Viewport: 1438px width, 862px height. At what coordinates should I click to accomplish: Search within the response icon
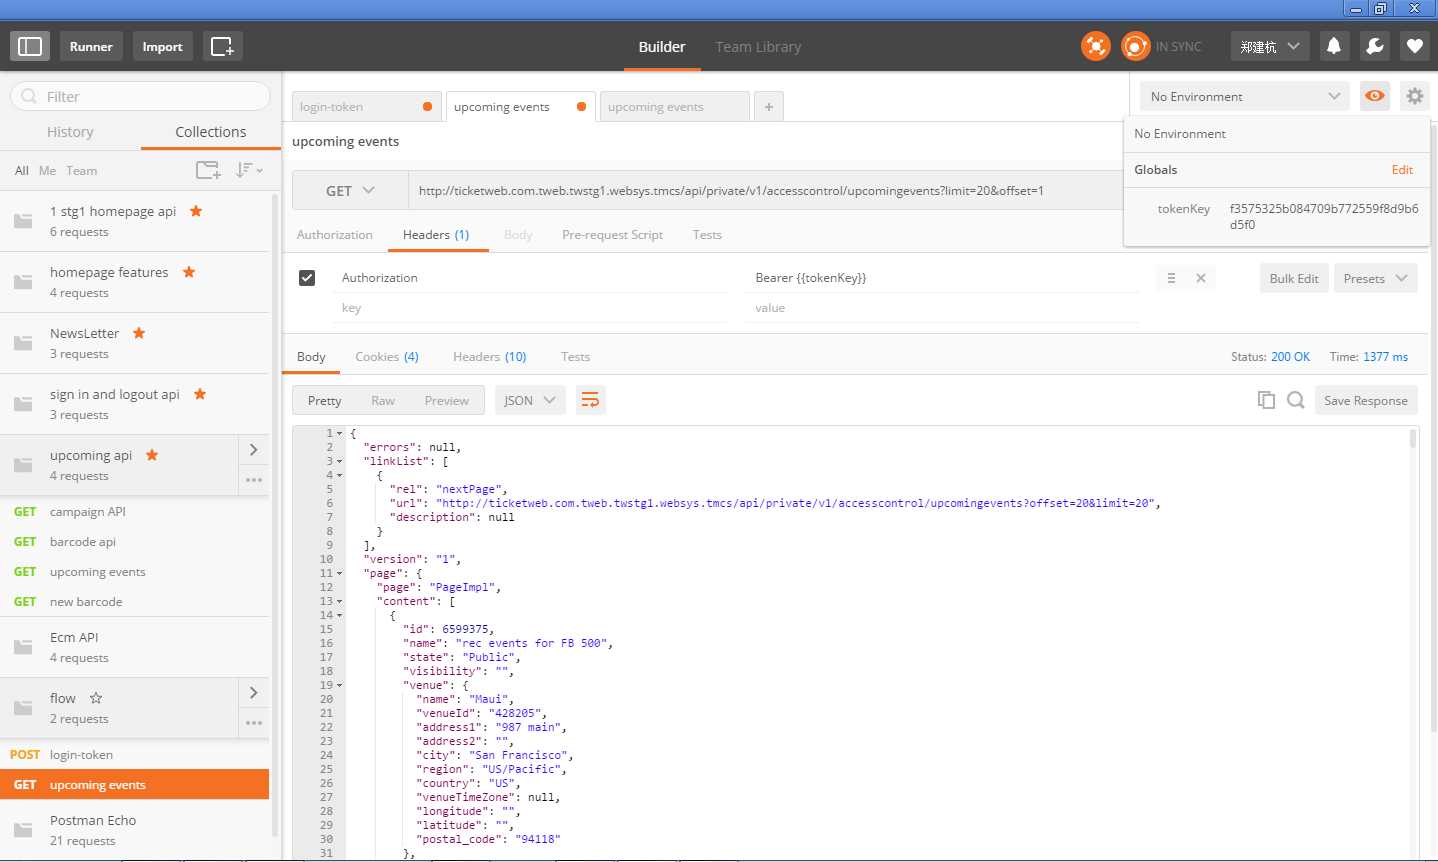(x=1296, y=400)
